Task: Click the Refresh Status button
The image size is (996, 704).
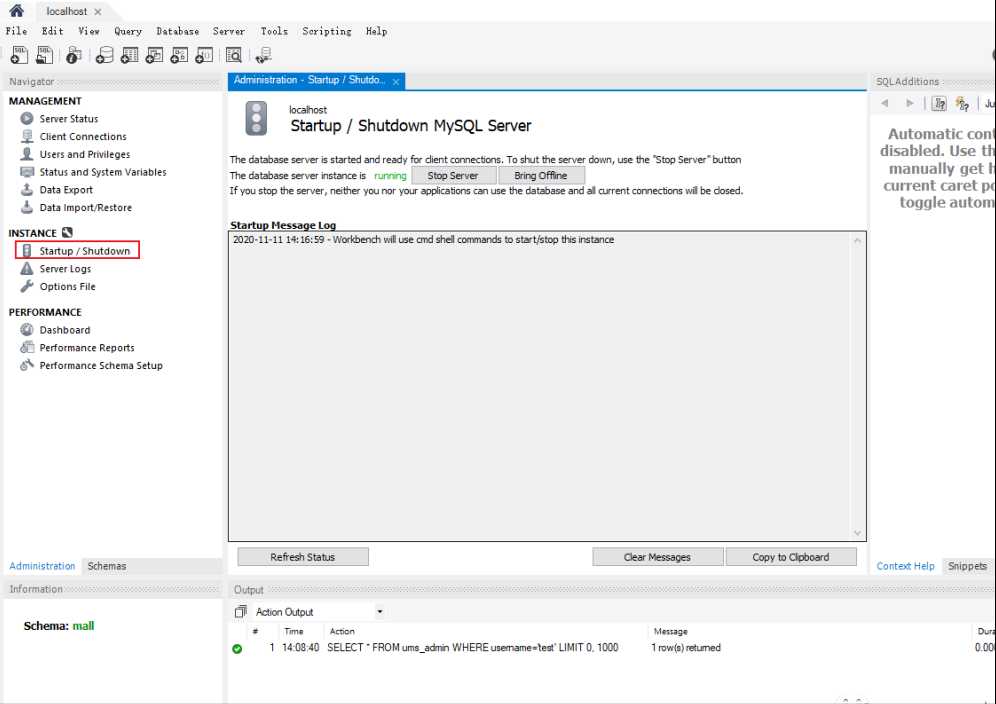Action: point(303,557)
